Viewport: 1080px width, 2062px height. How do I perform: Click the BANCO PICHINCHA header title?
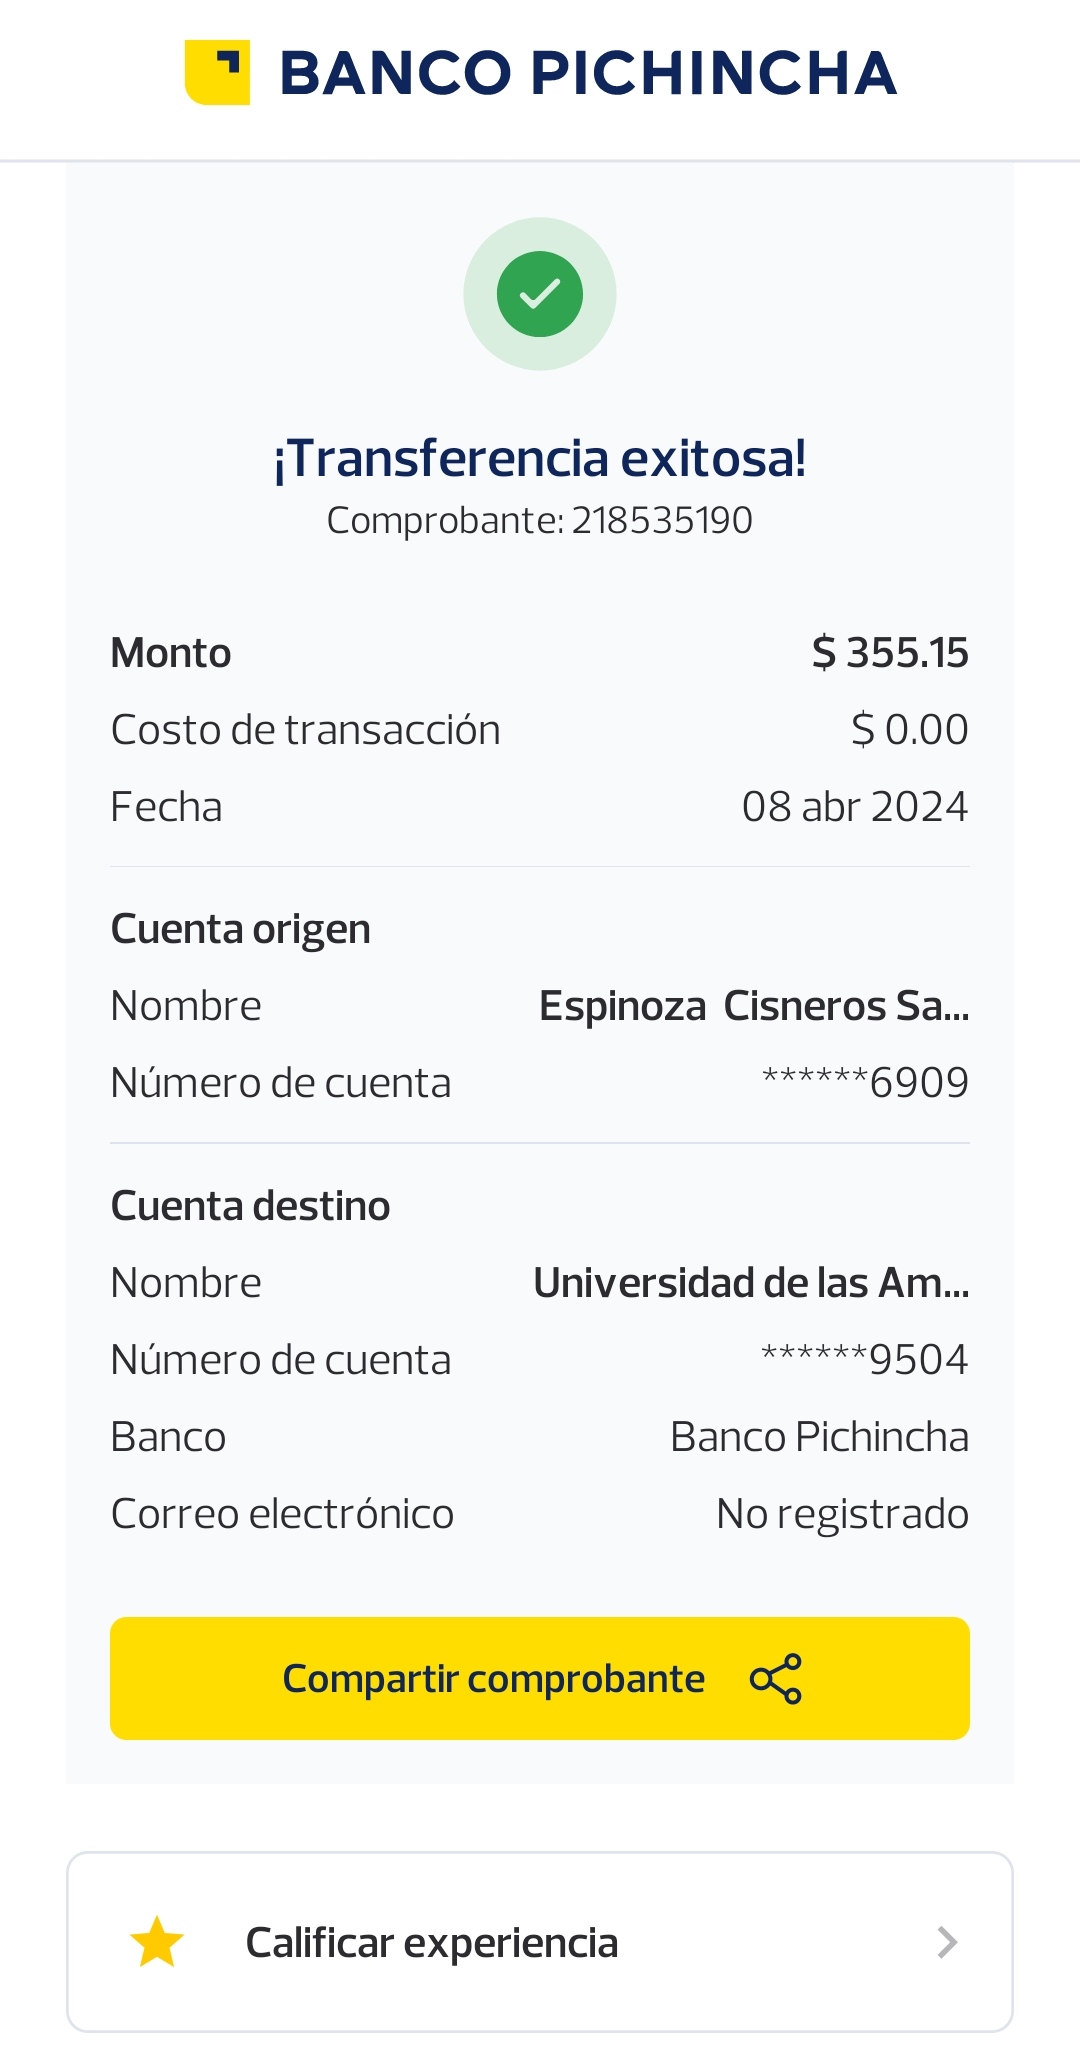click(588, 73)
